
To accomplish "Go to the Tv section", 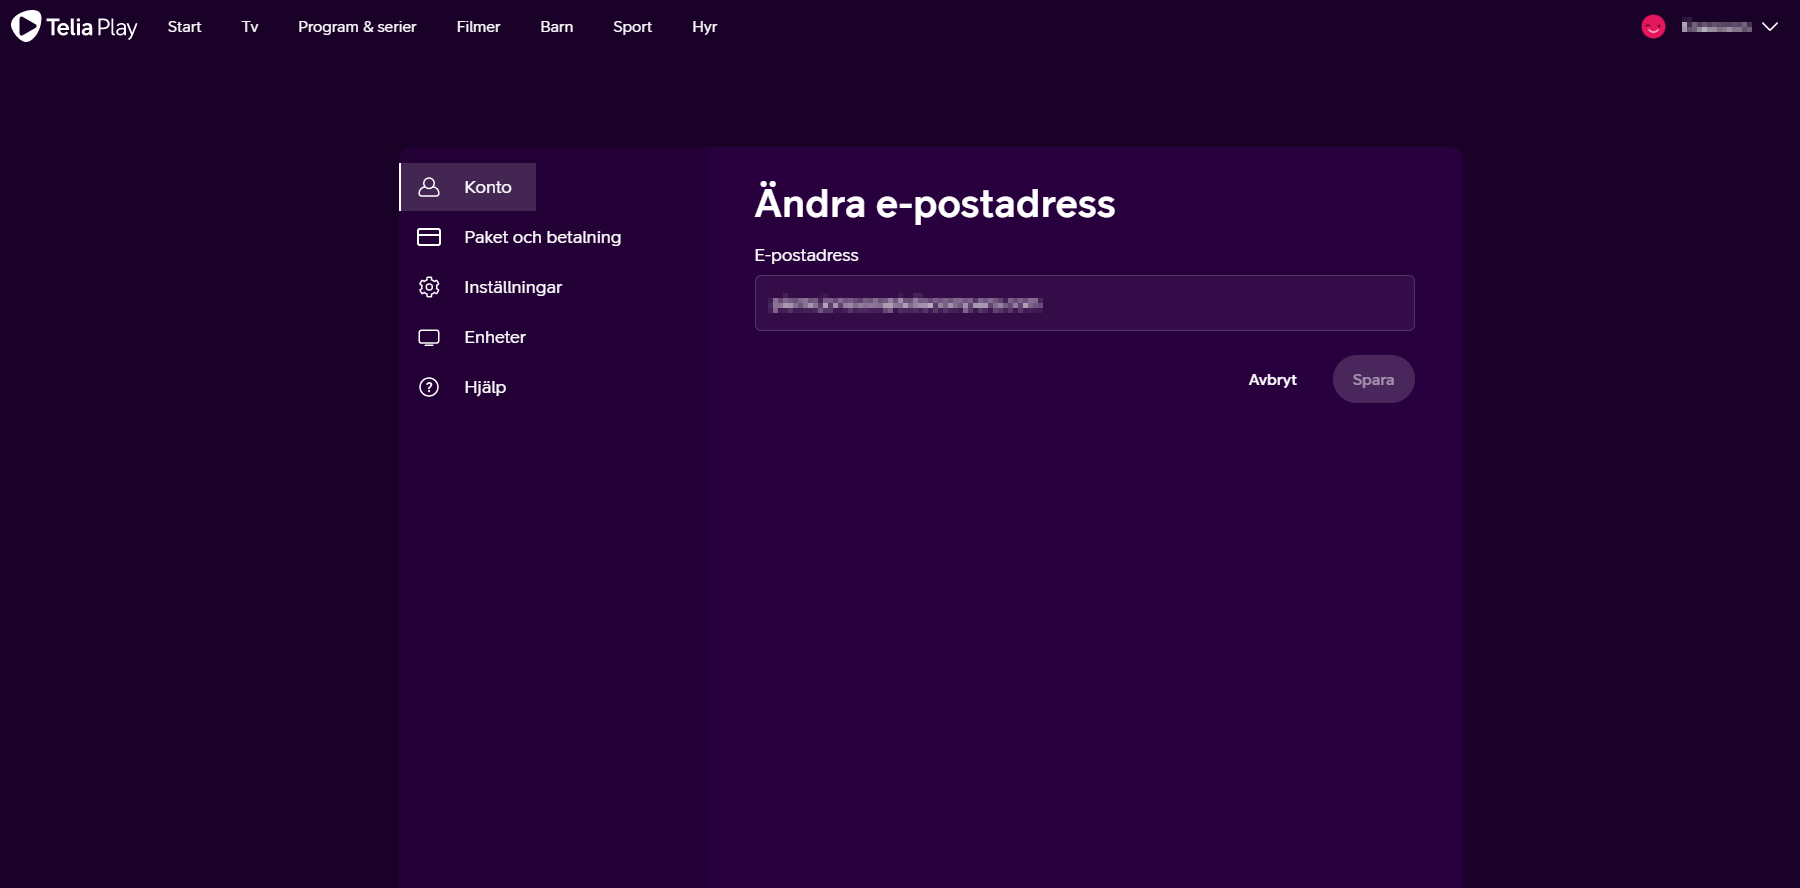I will coord(250,27).
